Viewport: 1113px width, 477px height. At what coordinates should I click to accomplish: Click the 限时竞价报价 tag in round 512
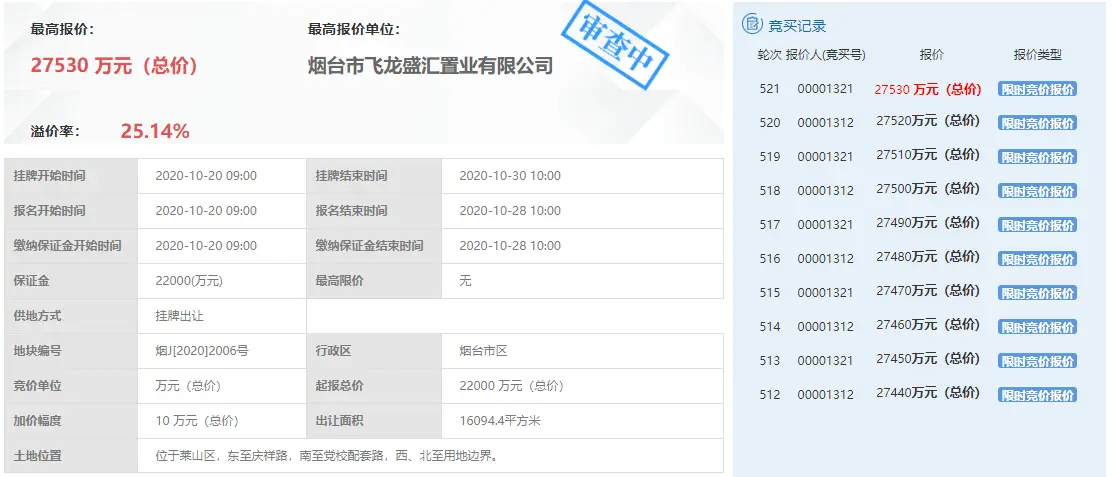(1038, 395)
